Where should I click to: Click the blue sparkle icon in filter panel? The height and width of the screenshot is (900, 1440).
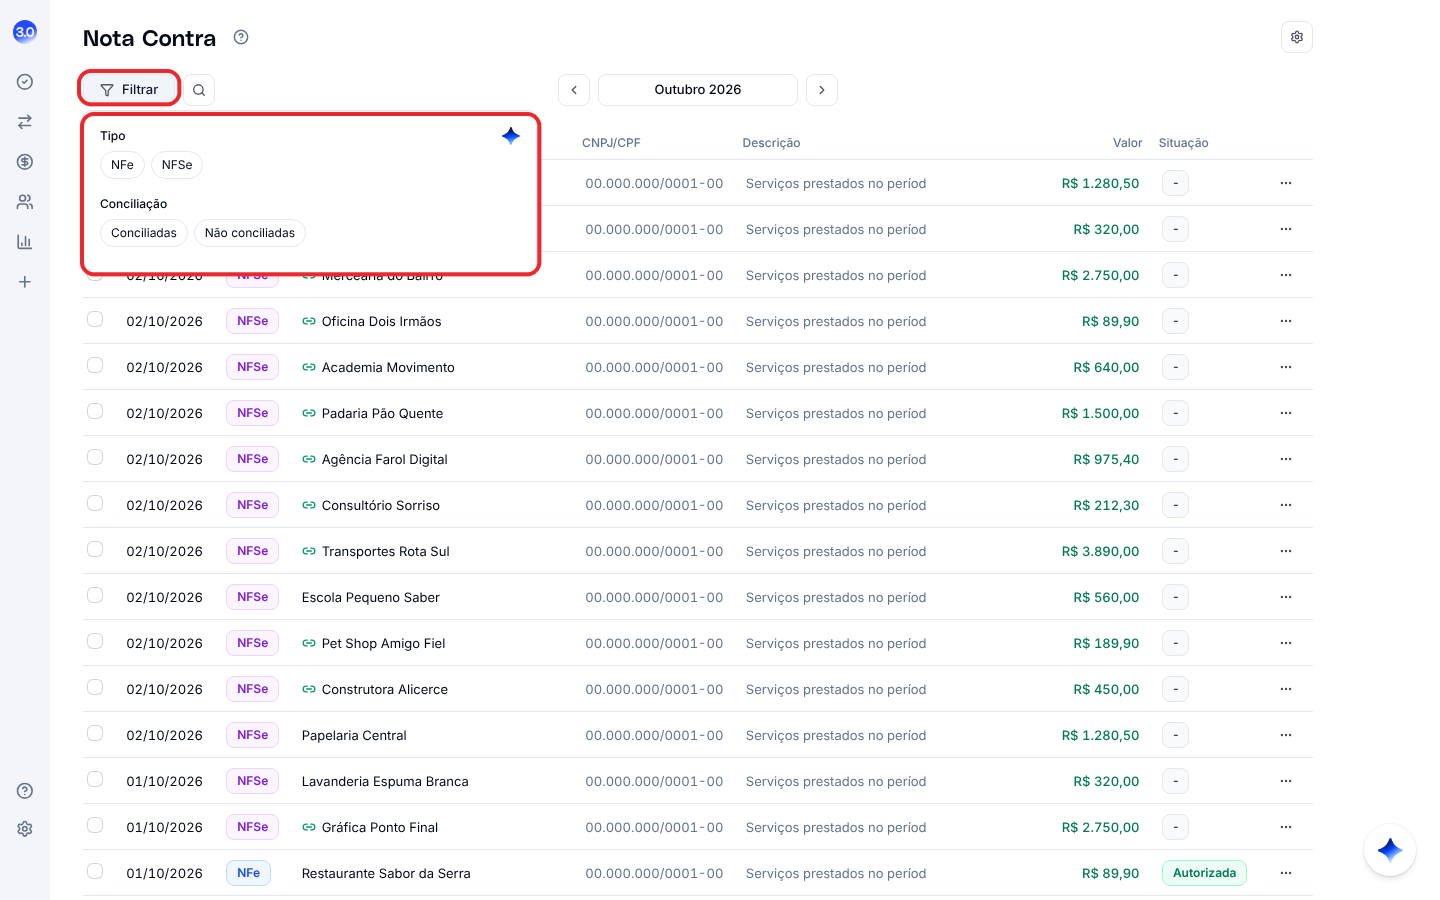(x=511, y=136)
